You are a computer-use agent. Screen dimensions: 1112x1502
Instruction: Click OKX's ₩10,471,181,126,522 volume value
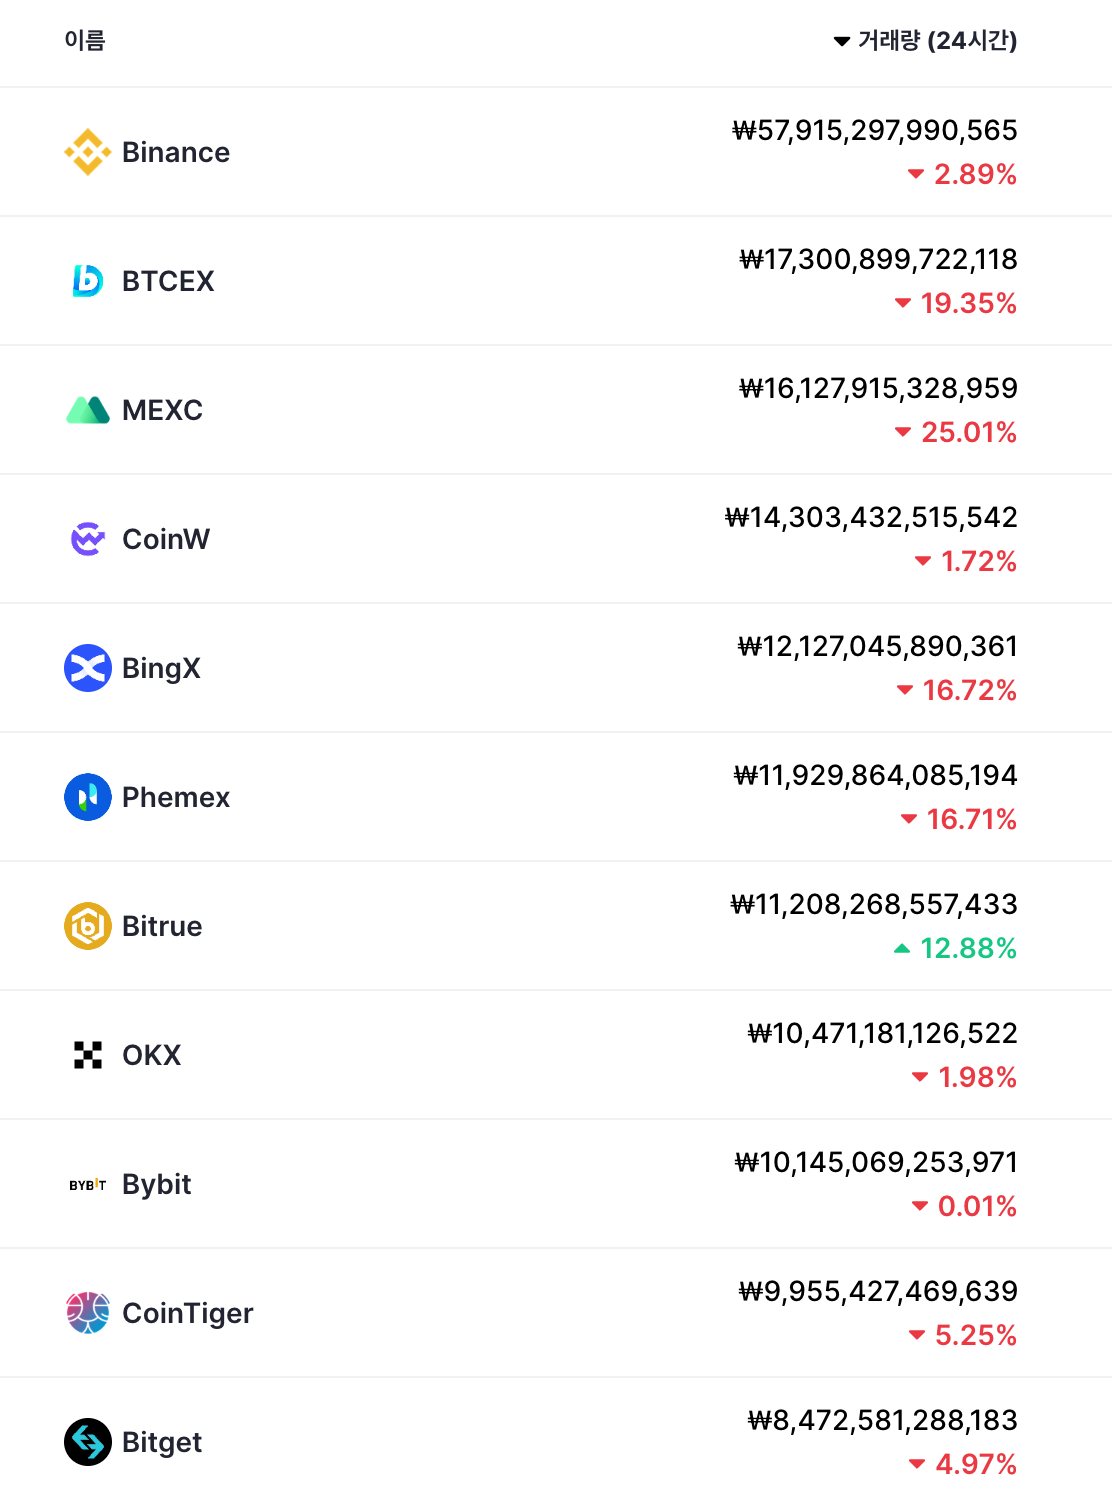(882, 1033)
